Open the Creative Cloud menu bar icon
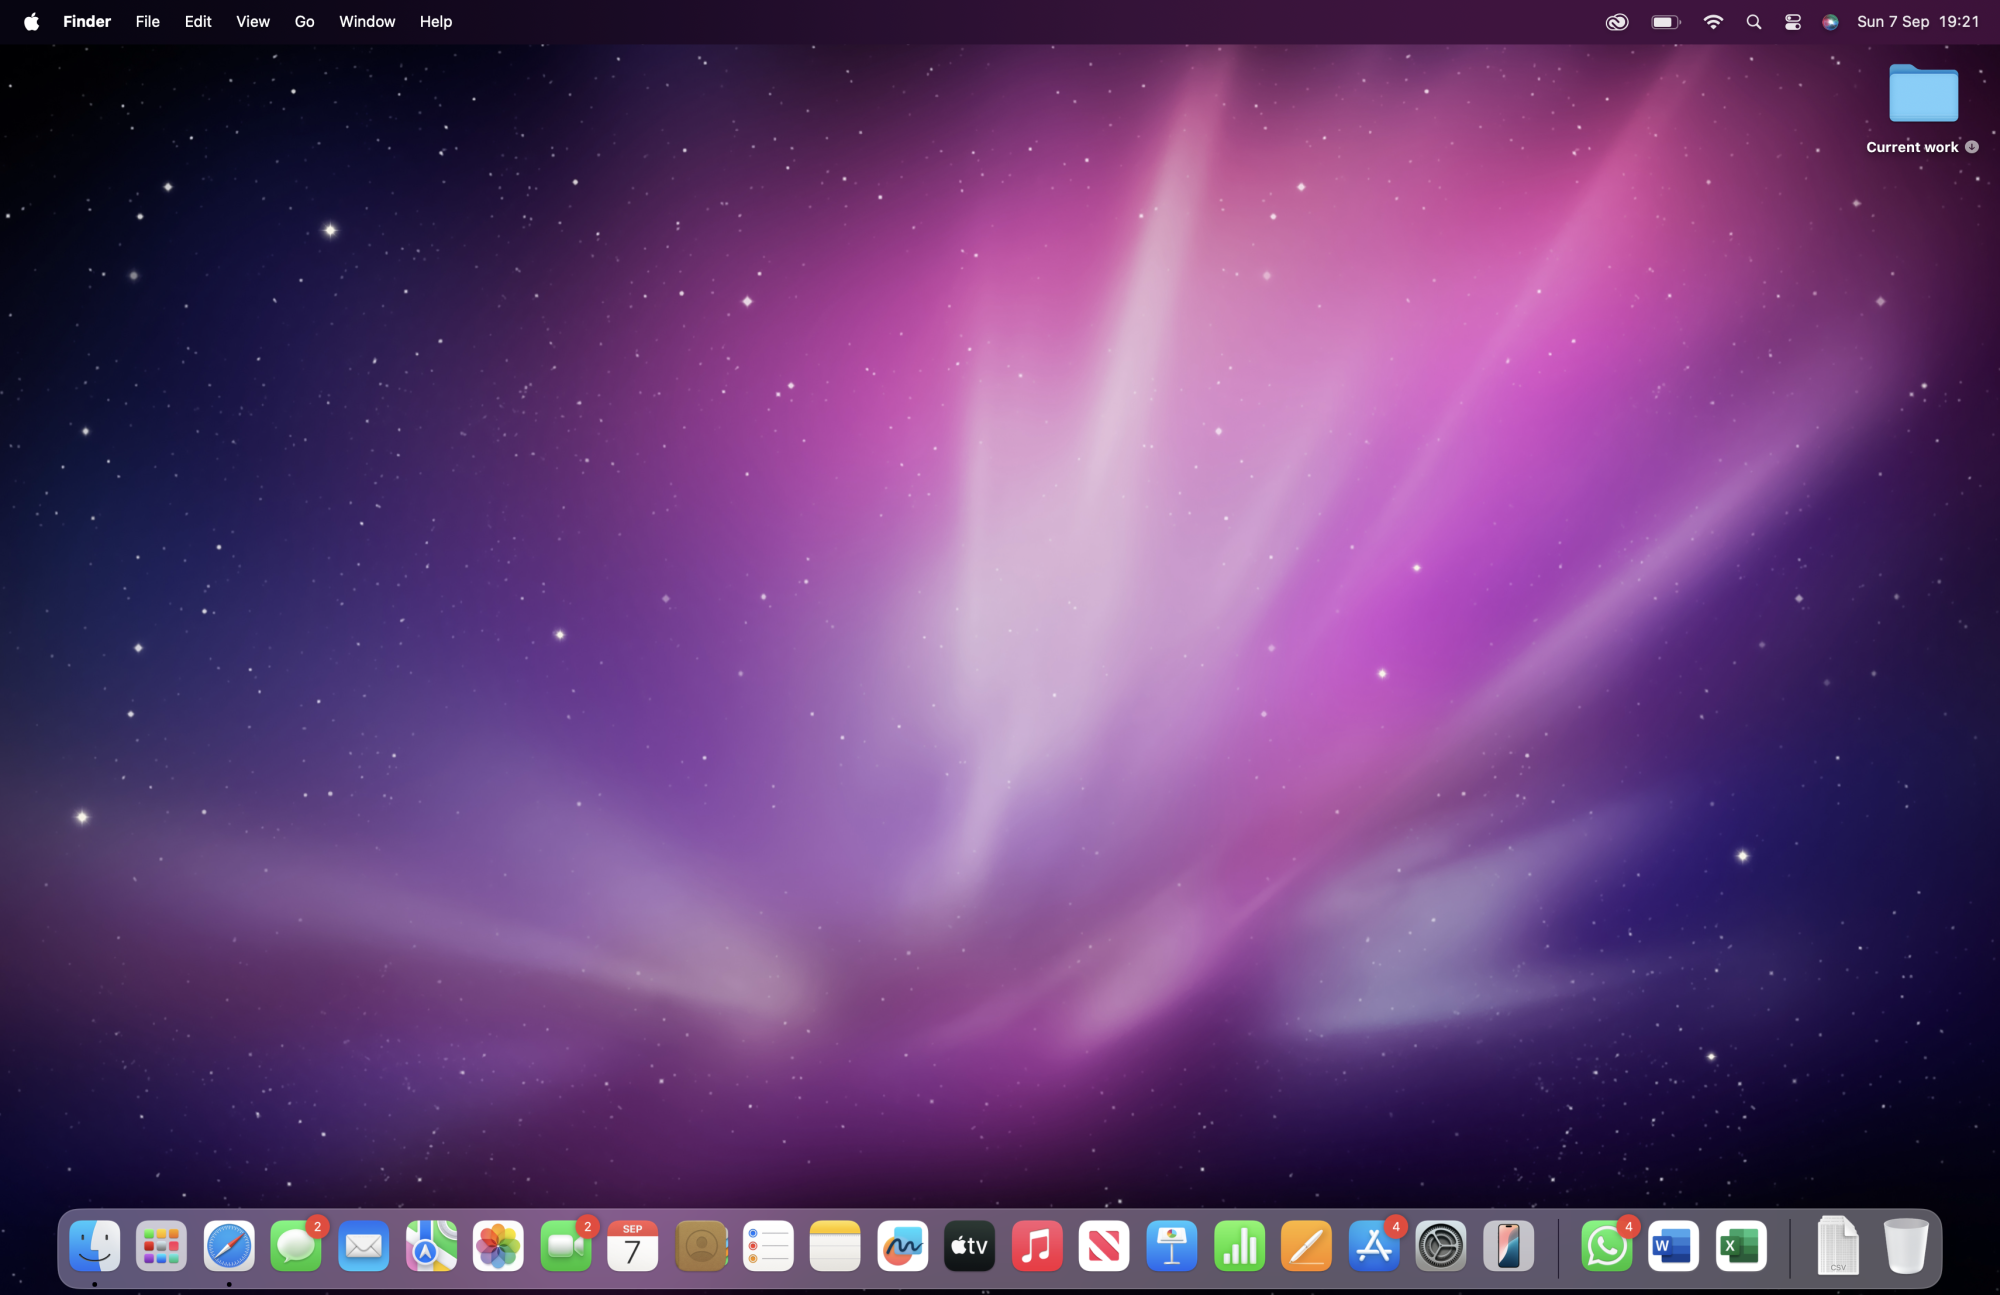 1617,22
